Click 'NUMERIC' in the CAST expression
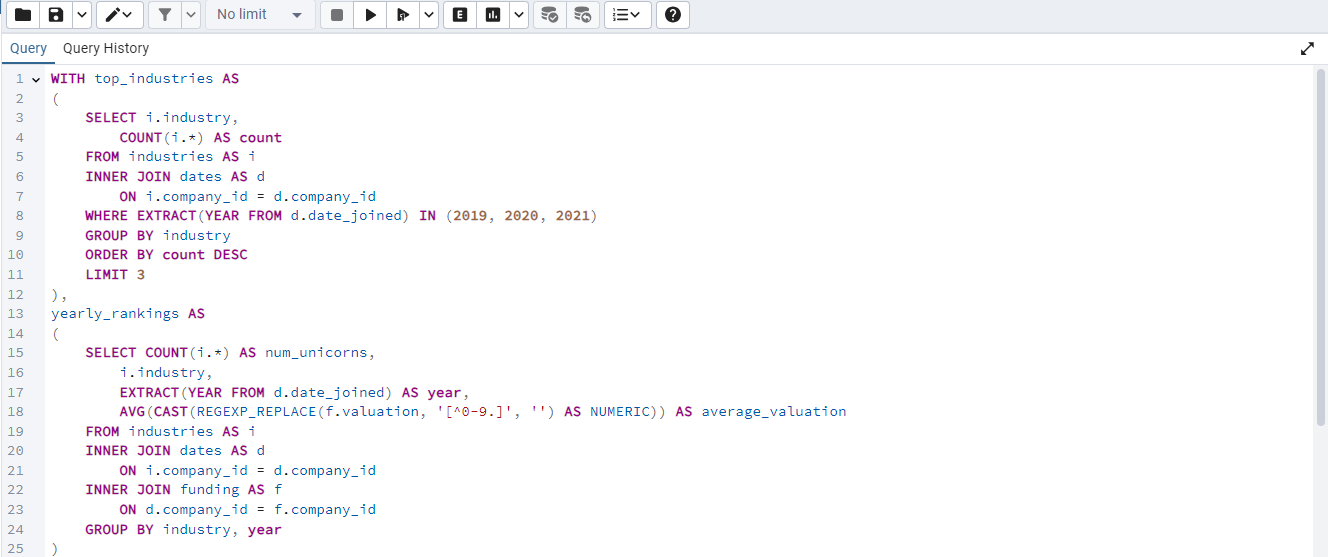Screen dimensions: 1328x557 (620, 411)
